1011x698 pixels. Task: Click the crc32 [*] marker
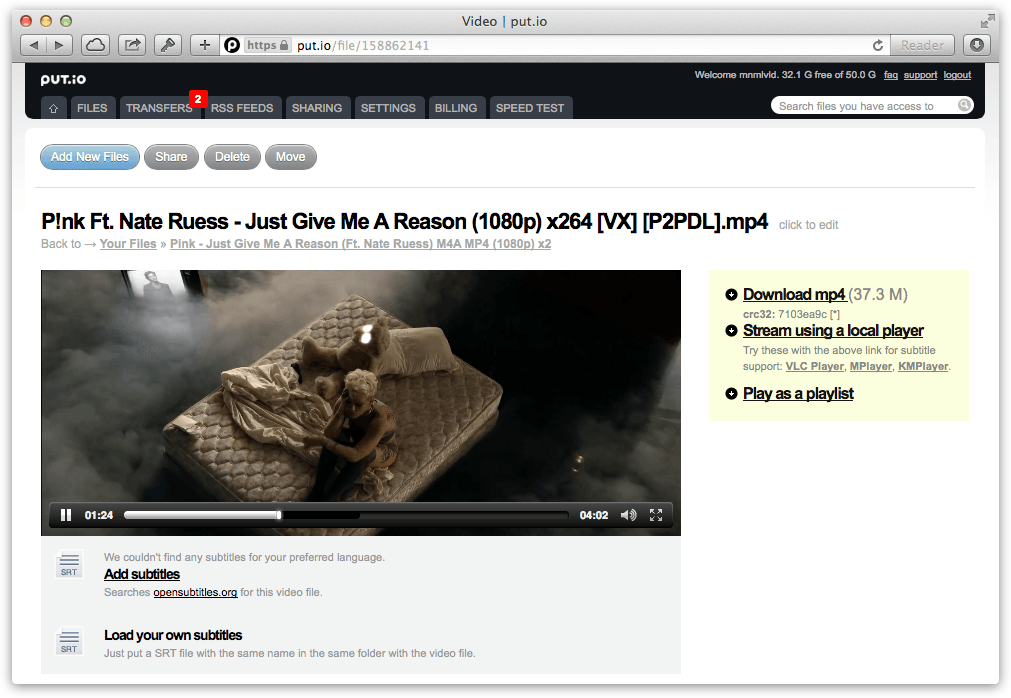coord(834,315)
